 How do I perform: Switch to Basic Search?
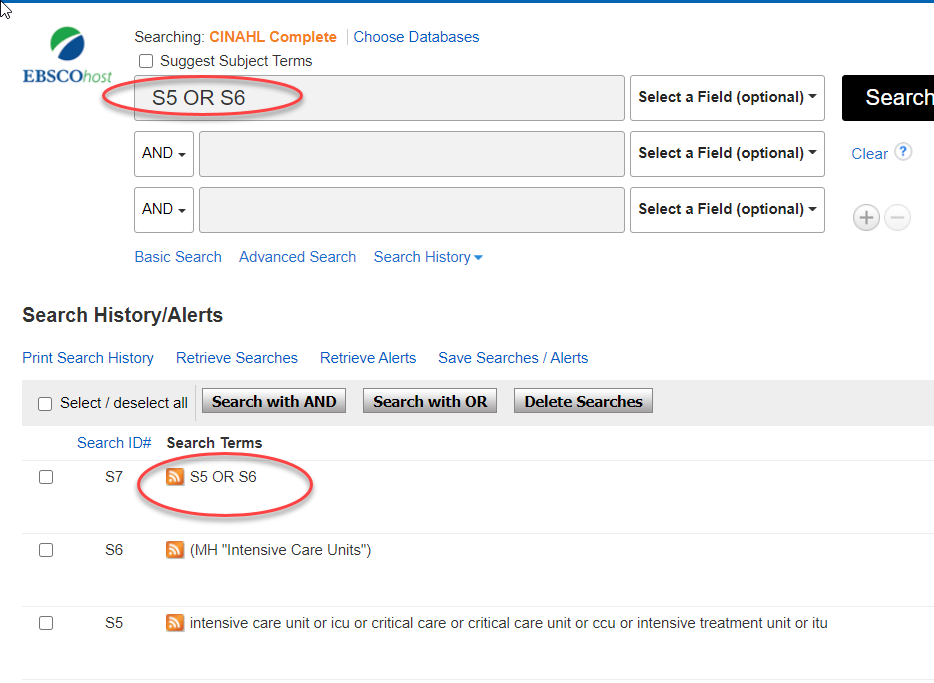[x=178, y=257]
